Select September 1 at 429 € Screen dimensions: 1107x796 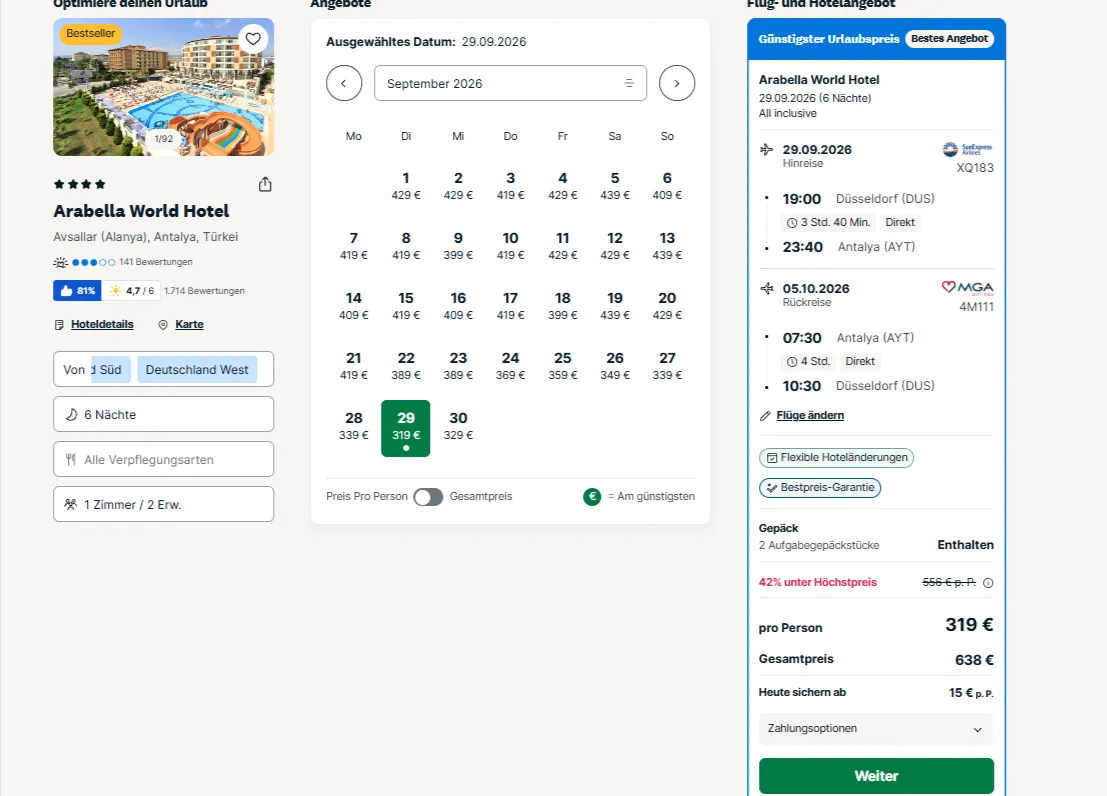pos(406,186)
